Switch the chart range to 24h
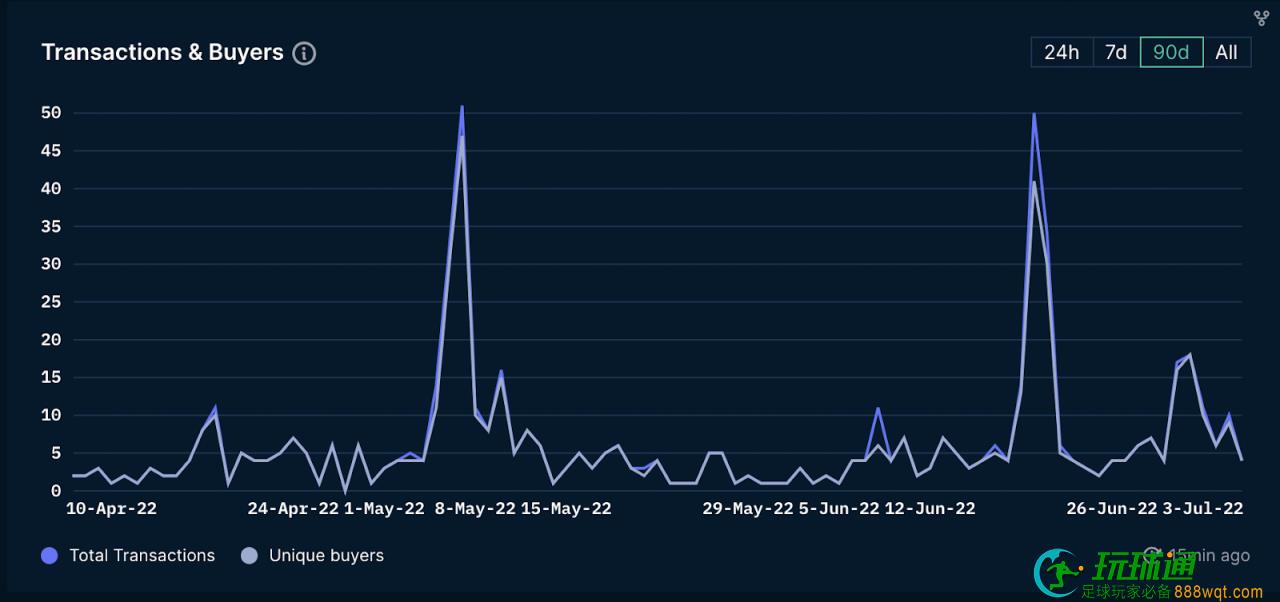The height and width of the screenshot is (602, 1280). (x=1061, y=52)
